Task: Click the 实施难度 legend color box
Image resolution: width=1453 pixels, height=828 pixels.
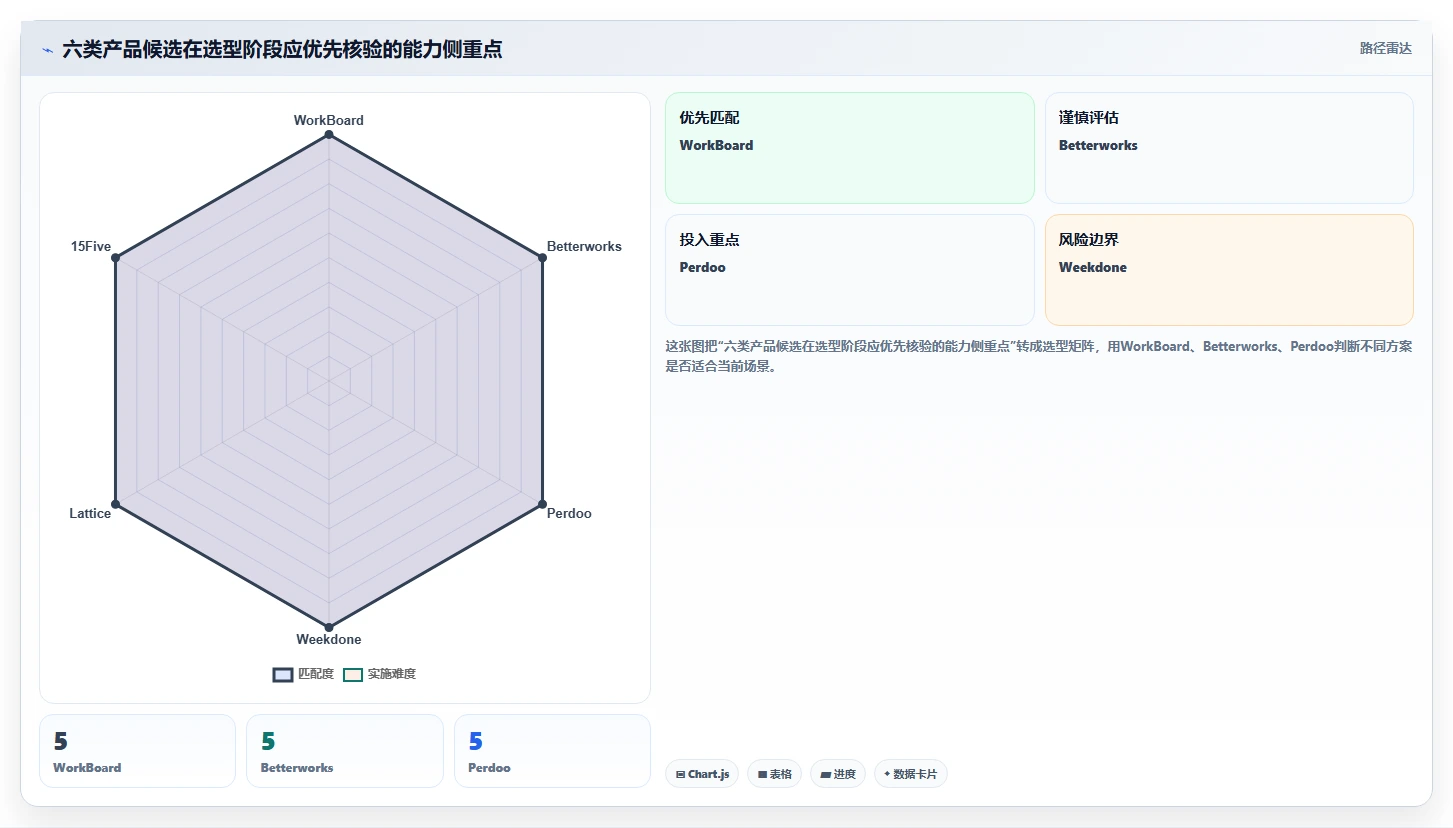Action: (x=353, y=675)
